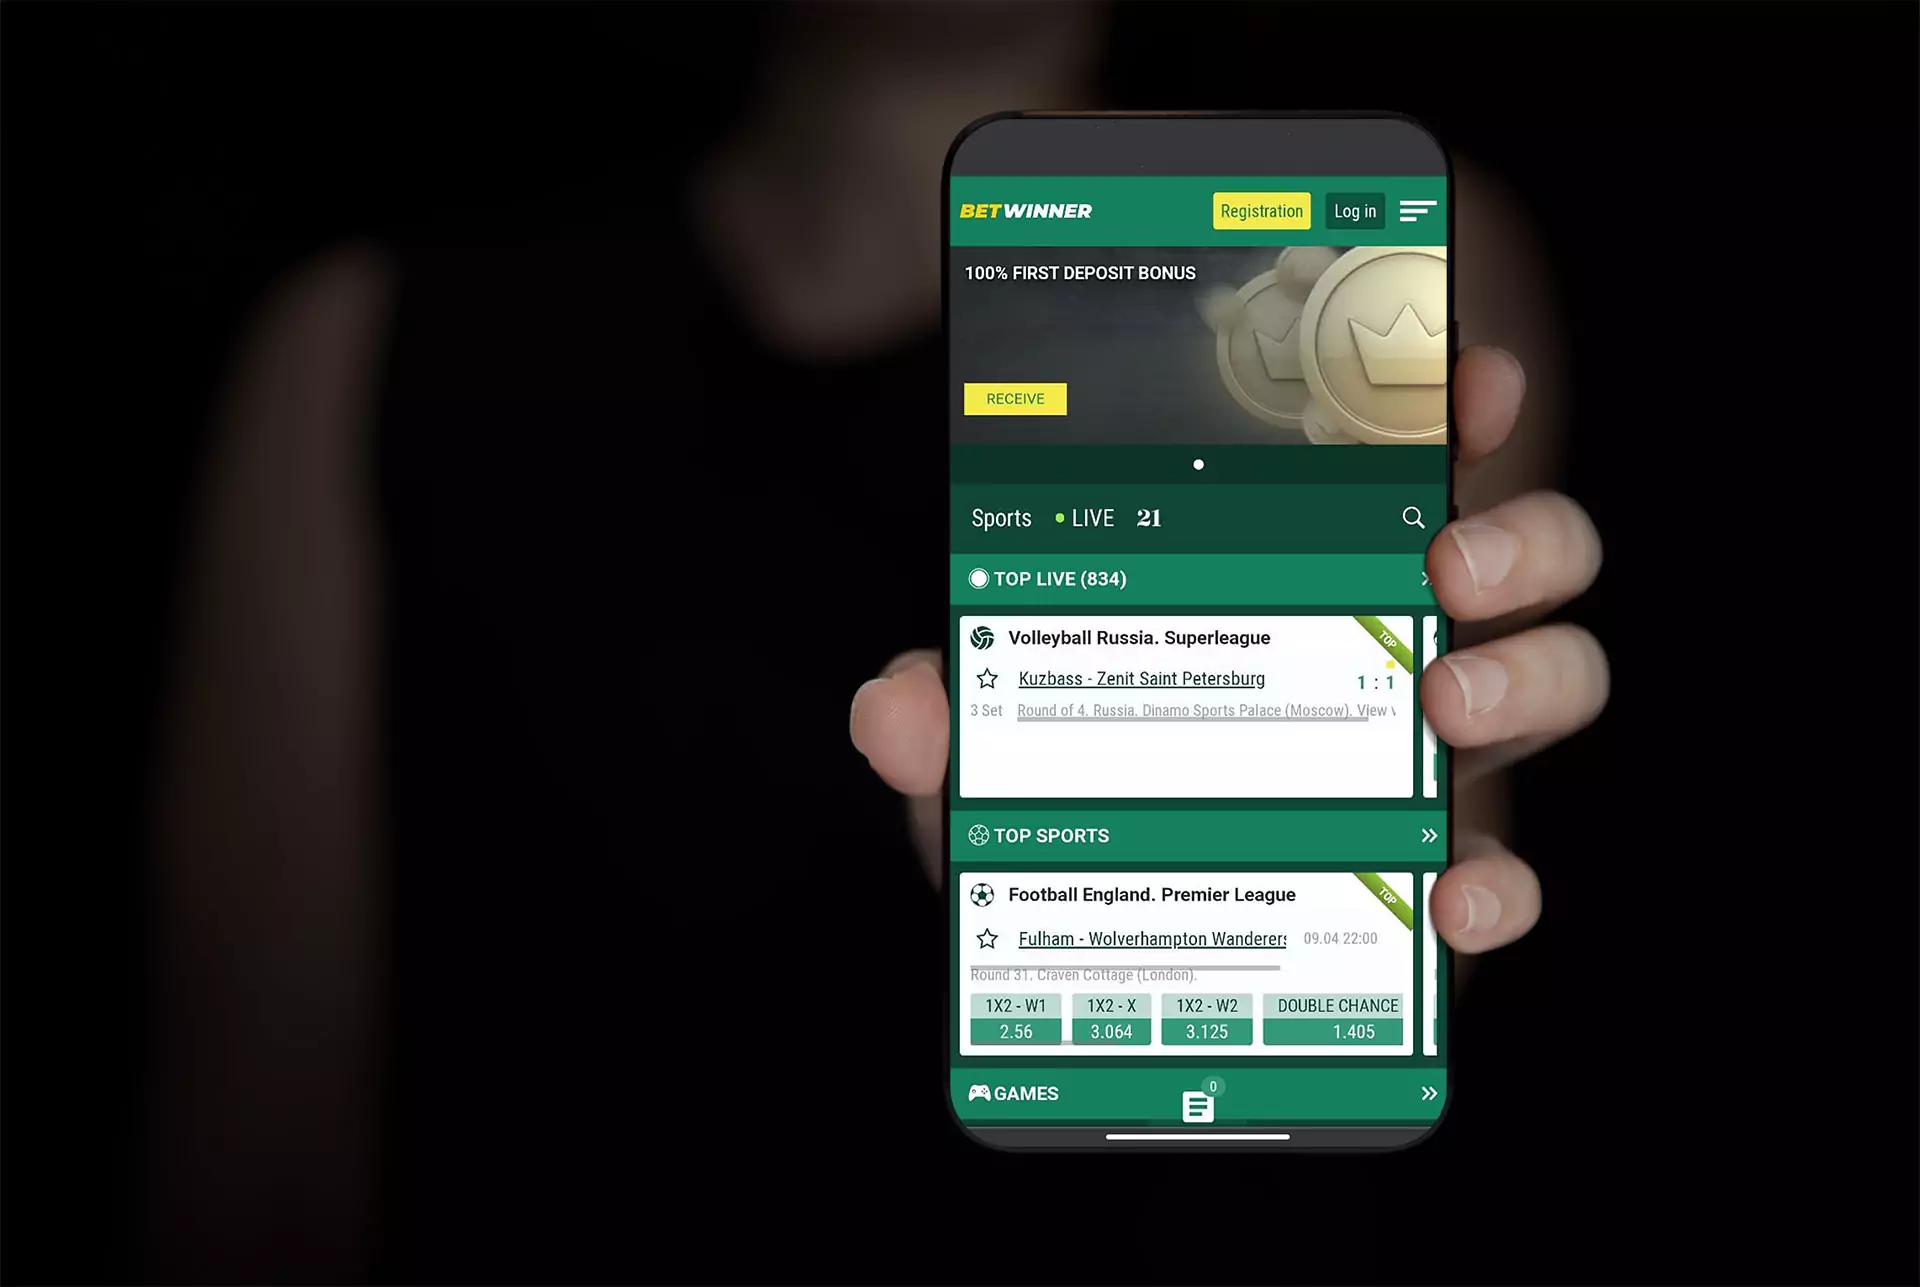Screen dimensions: 1920x1287
Task: Click the RECEIVE bonus button
Action: pos(1015,398)
